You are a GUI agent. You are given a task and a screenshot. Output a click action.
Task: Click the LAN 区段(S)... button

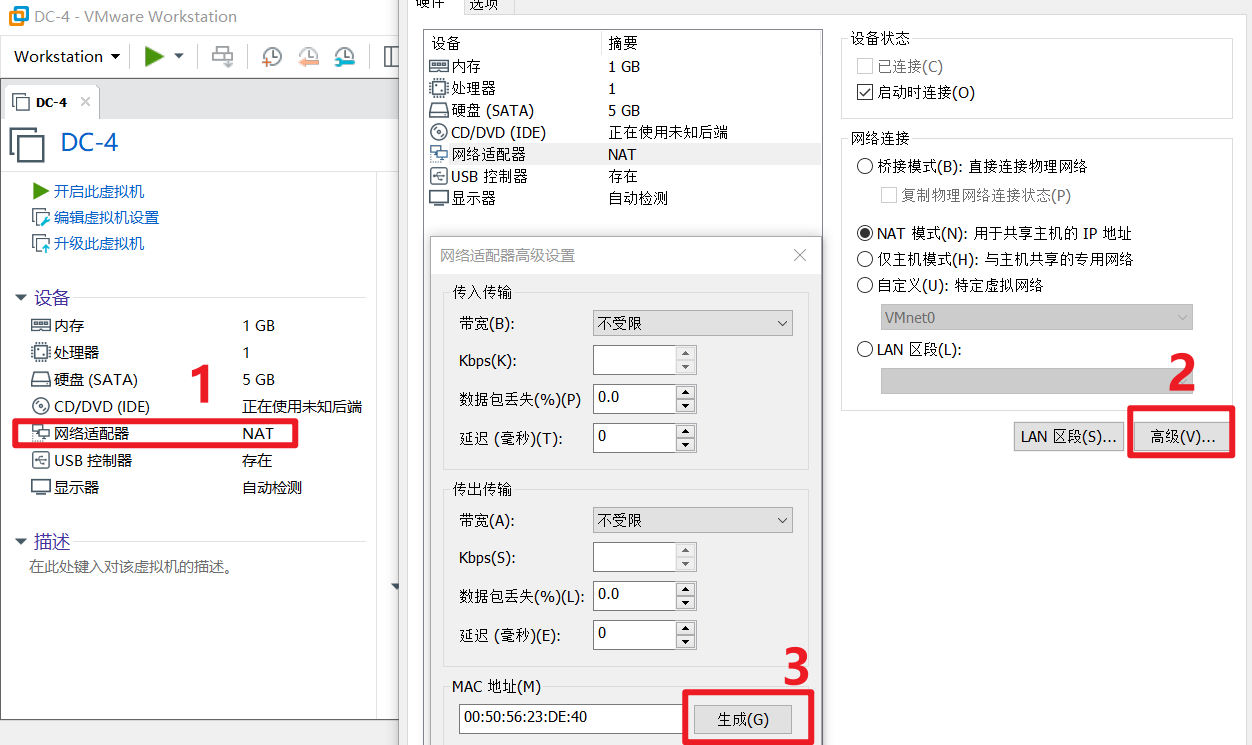coord(1068,437)
